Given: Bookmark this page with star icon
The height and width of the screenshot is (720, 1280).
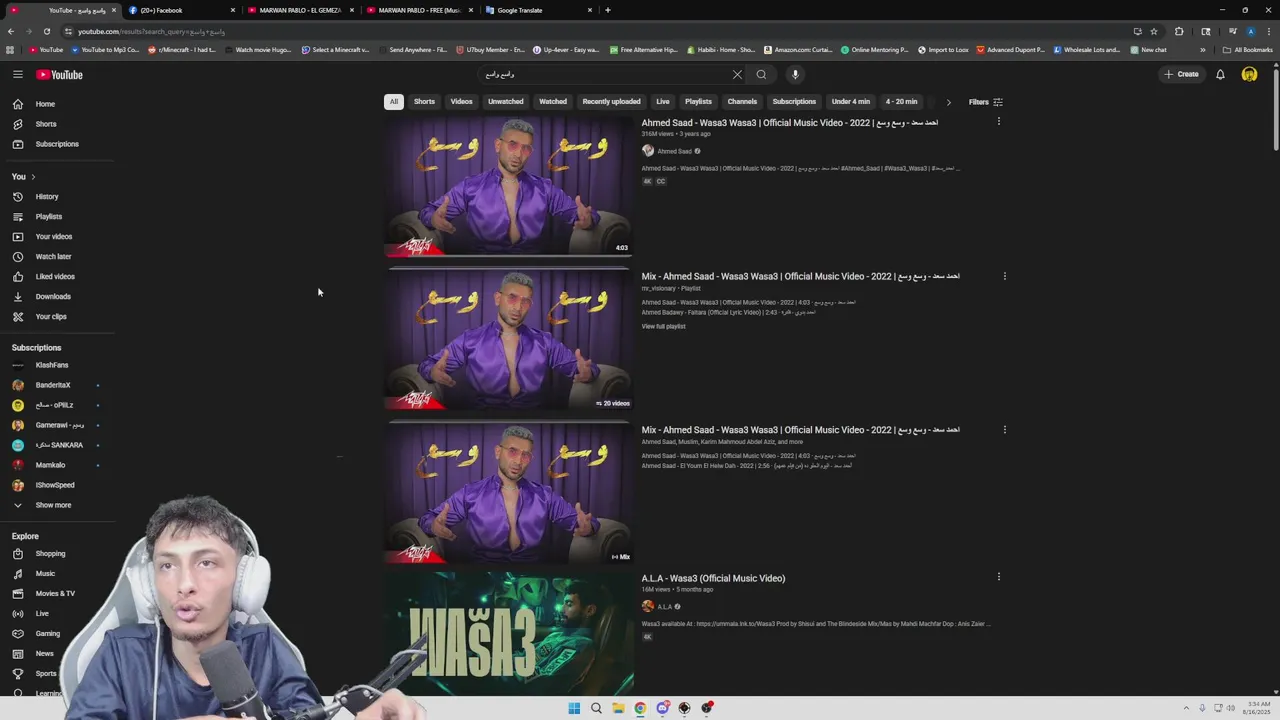Looking at the screenshot, I should click(1153, 31).
